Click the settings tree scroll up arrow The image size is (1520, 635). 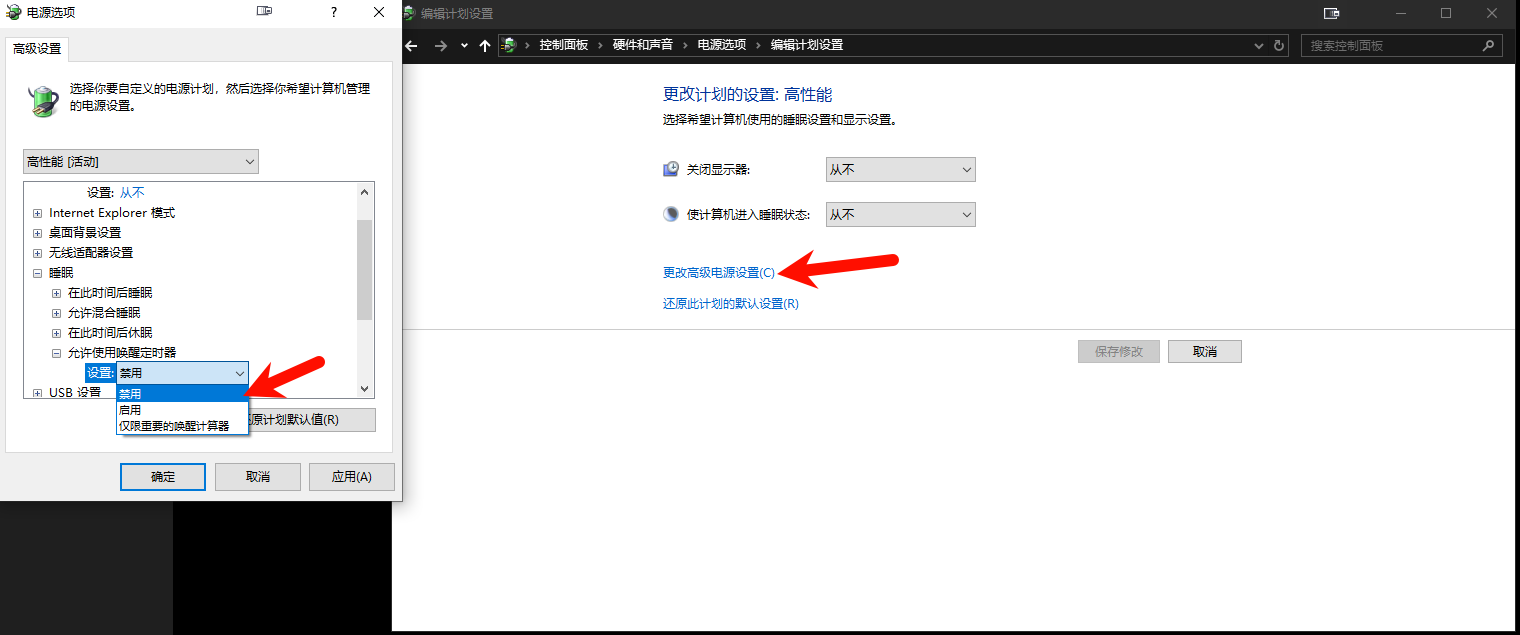click(364, 191)
